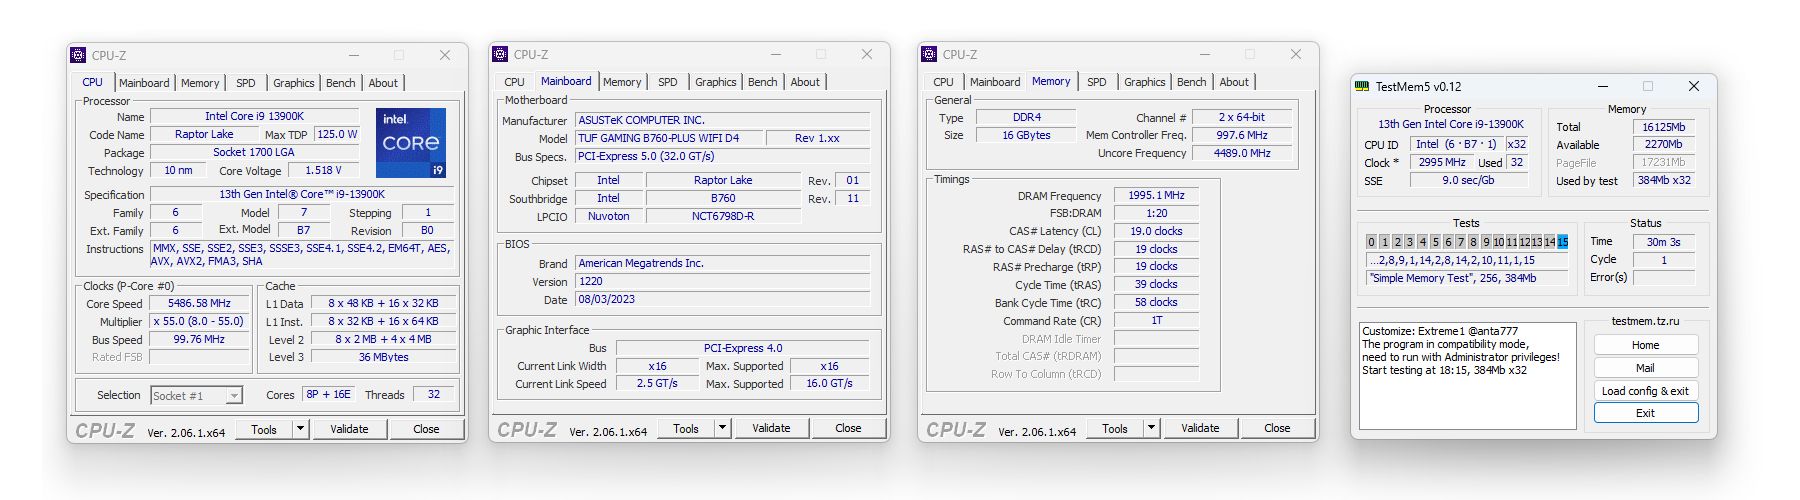Screen dimensions: 1800x500
Task: Open SPD tab in CPU window
Action: pos(246,83)
